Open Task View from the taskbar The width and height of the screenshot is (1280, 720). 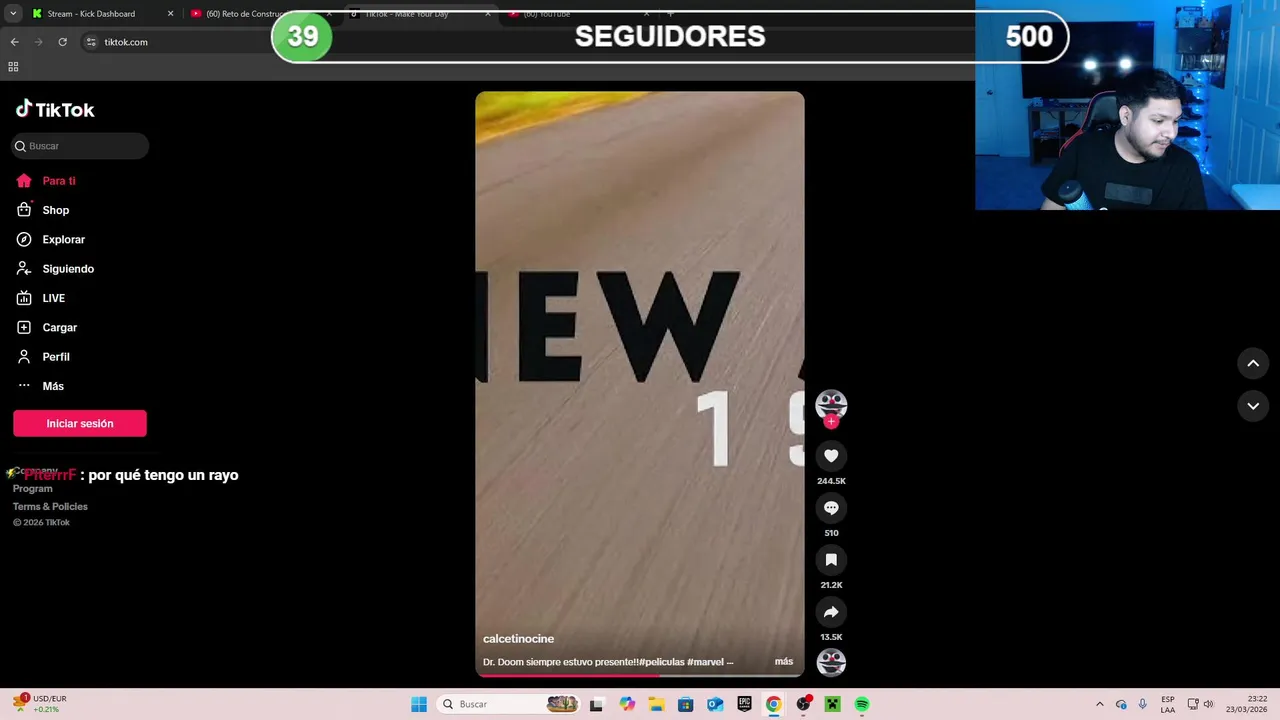pyautogui.click(x=596, y=704)
